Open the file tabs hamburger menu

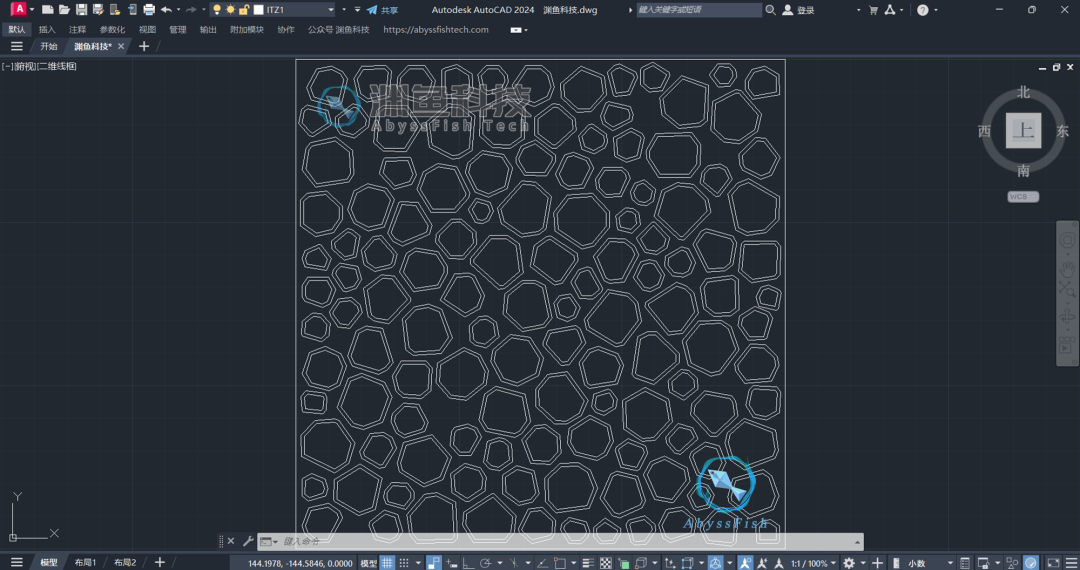(17, 46)
